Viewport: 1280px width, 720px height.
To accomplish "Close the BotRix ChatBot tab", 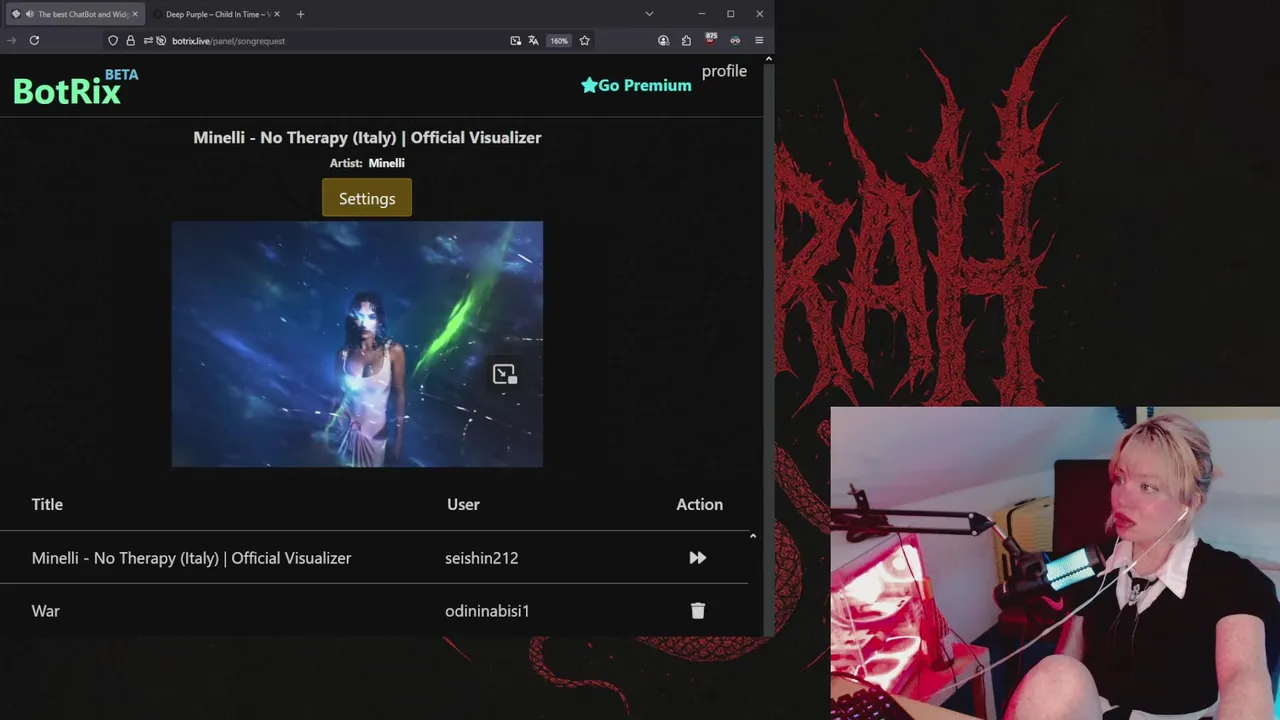I will click(x=135, y=14).
